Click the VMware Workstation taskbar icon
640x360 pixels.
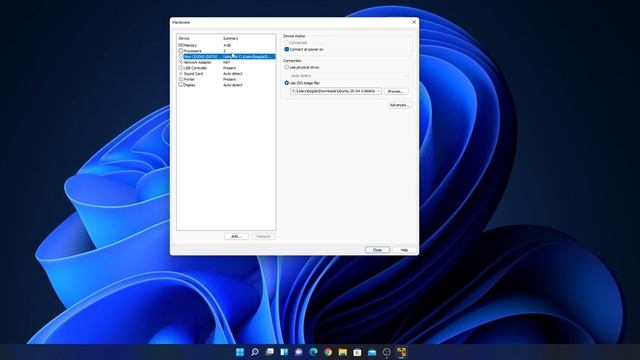pos(402,352)
